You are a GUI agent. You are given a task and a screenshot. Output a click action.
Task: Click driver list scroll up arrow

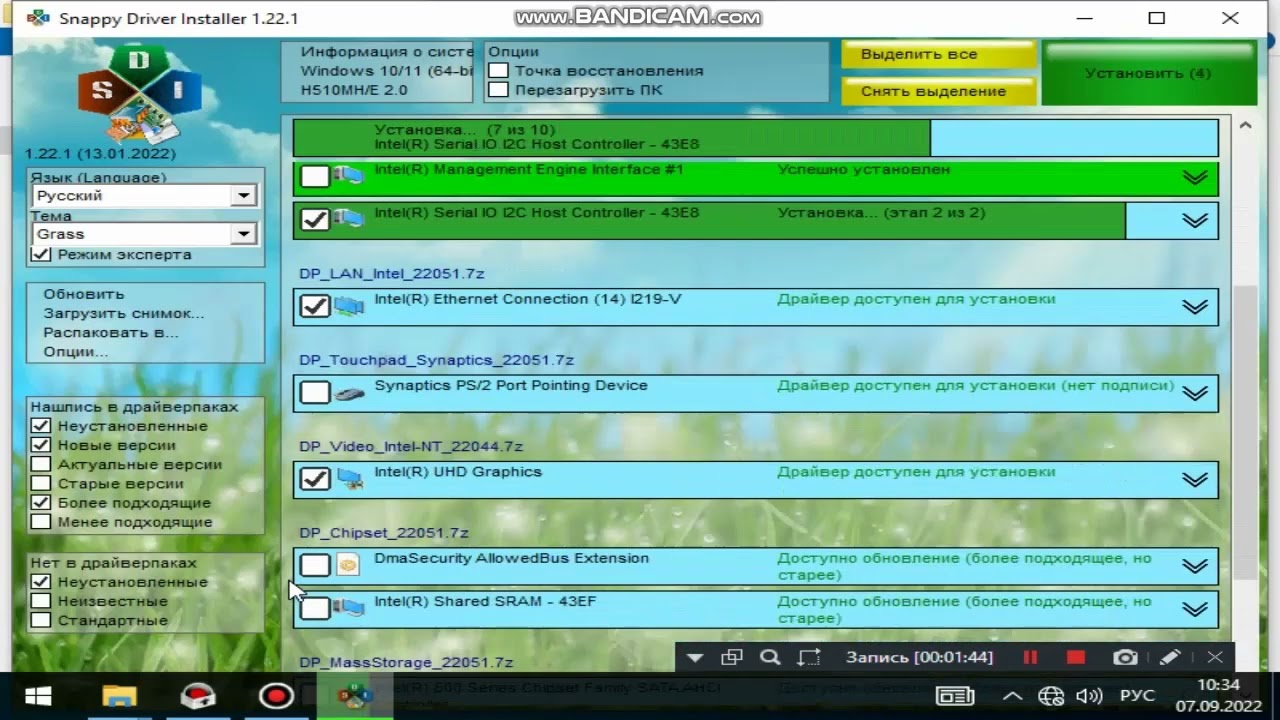1245,126
